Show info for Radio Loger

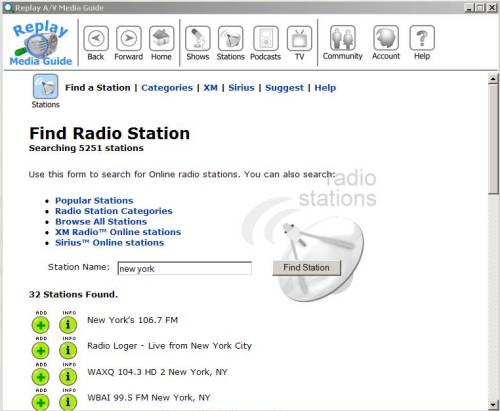pos(68,350)
